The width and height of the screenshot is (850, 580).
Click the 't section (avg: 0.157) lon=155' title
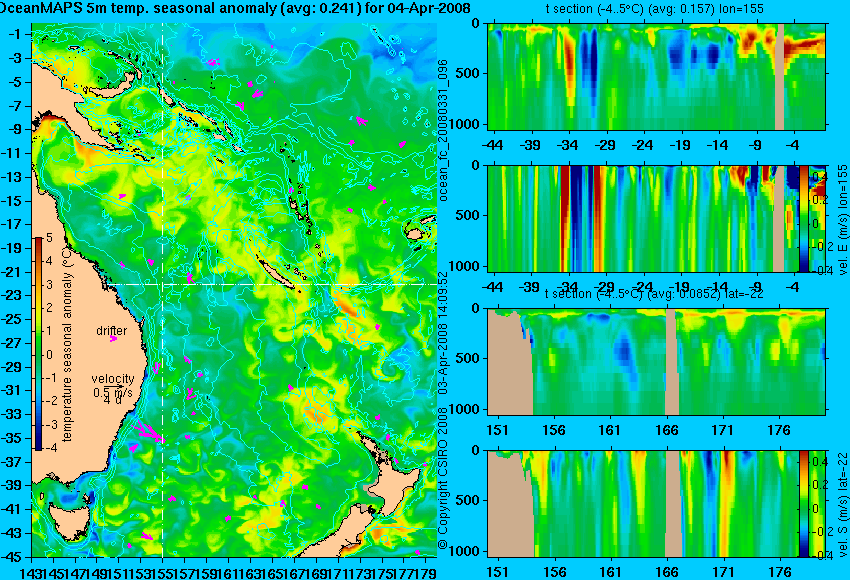click(x=655, y=9)
